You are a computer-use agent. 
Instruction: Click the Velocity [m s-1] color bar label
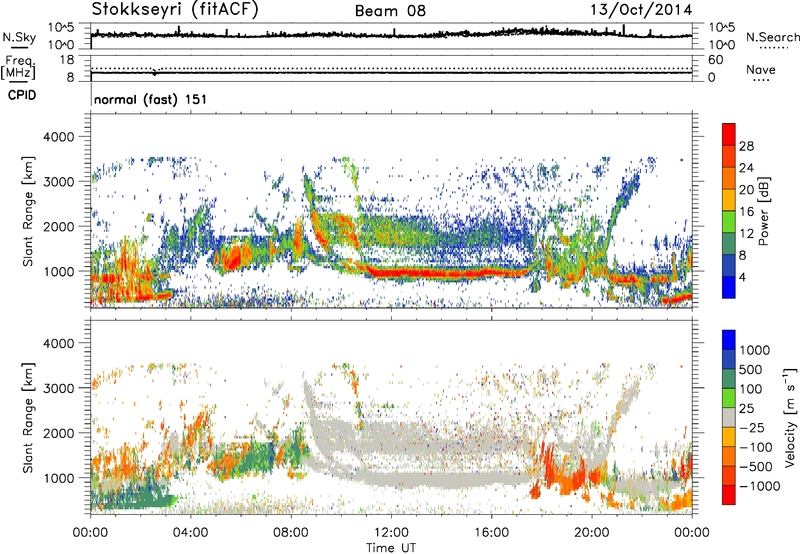pos(790,417)
